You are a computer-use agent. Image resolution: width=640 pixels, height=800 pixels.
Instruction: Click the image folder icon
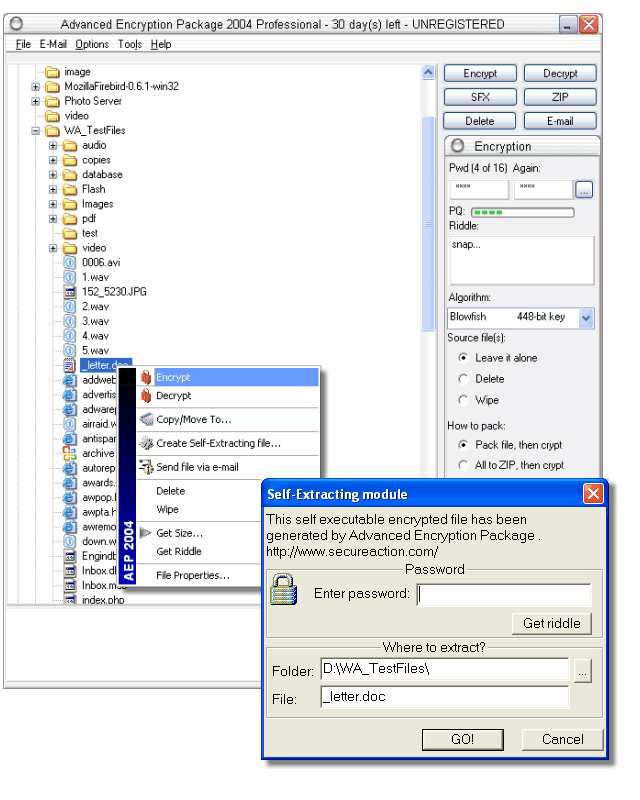pyautogui.click(x=52, y=72)
